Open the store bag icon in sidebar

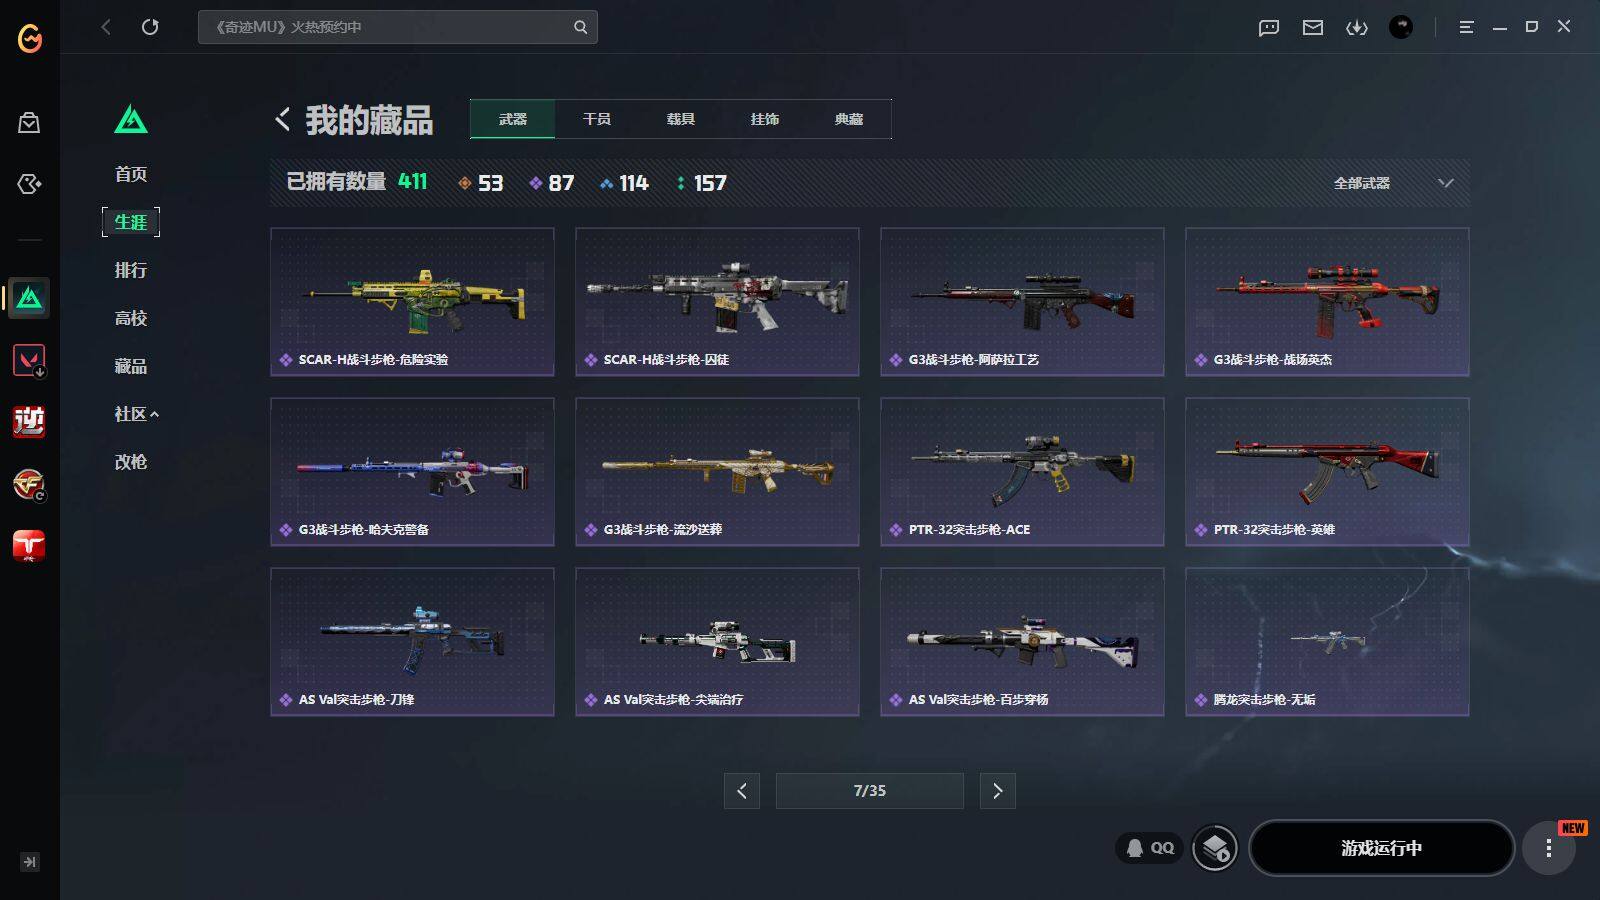[x=29, y=123]
